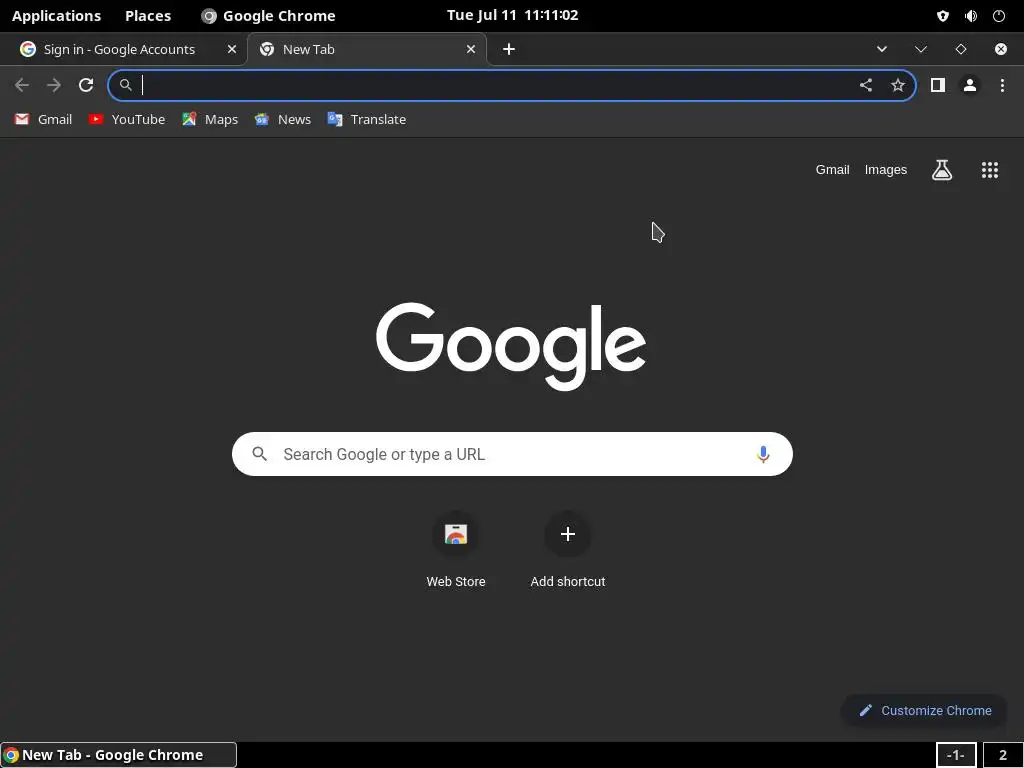
Task: Click the clock date Tue Jul 11
Action: (x=513, y=15)
